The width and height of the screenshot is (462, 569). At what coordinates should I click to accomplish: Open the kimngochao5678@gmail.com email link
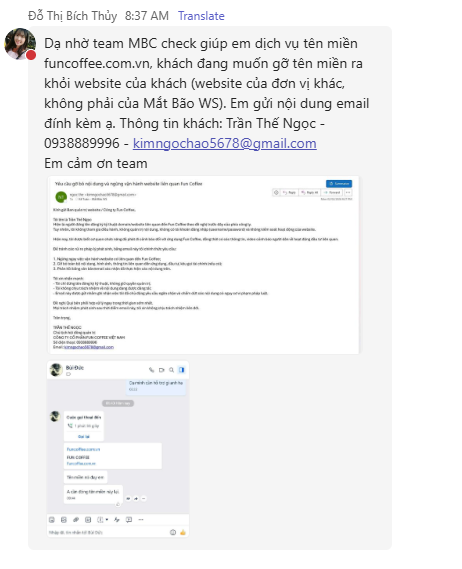[225, 143]
